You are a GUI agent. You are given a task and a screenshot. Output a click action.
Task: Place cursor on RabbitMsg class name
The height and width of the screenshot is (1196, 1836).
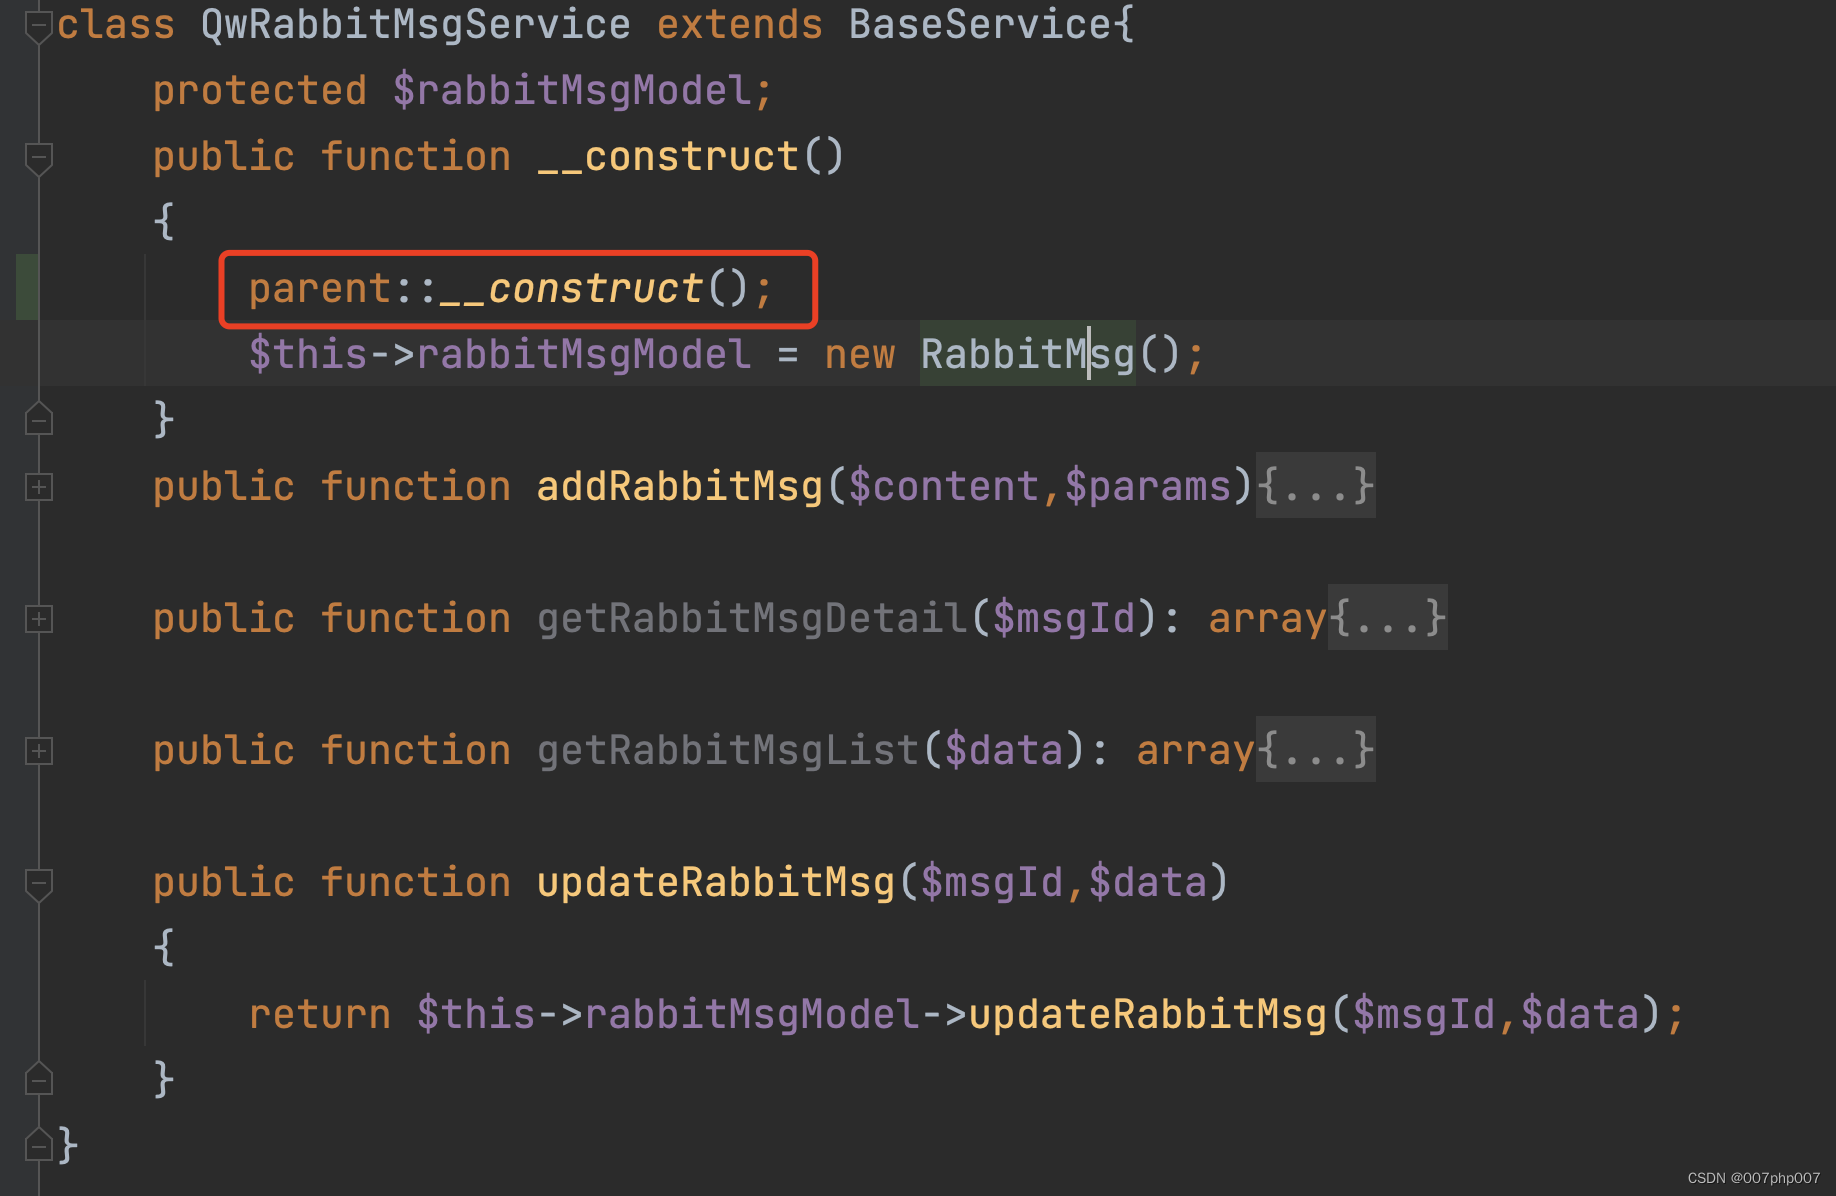[1027, 354]
